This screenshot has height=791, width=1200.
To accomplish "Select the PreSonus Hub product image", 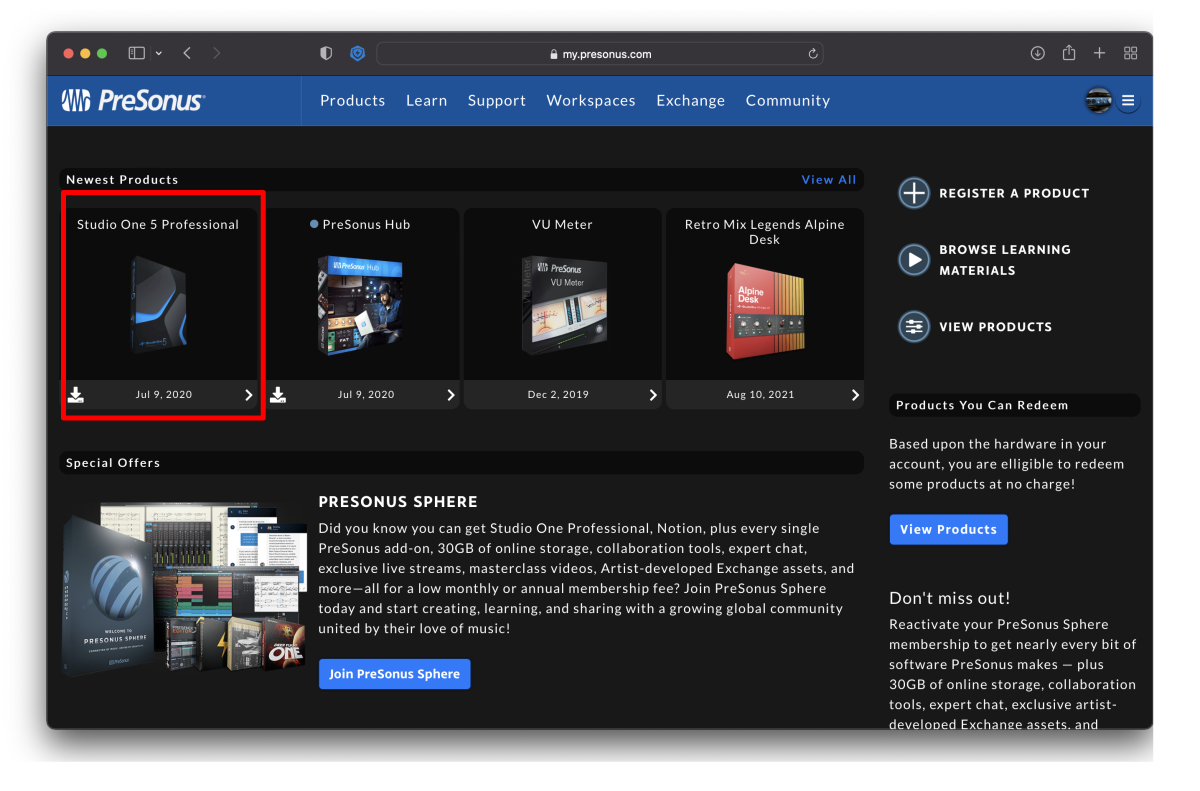I will coord(360,305).
